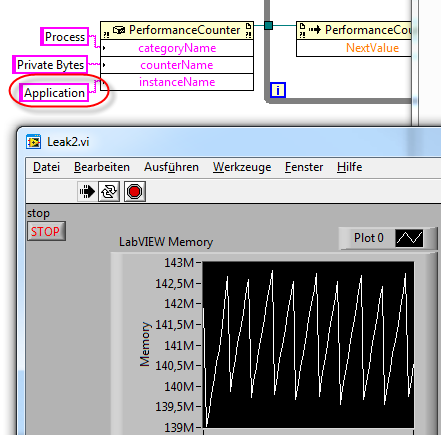Open the Ausführen menu
The image size is (441, 435).
pyautogui.click(x=171, y=167)
